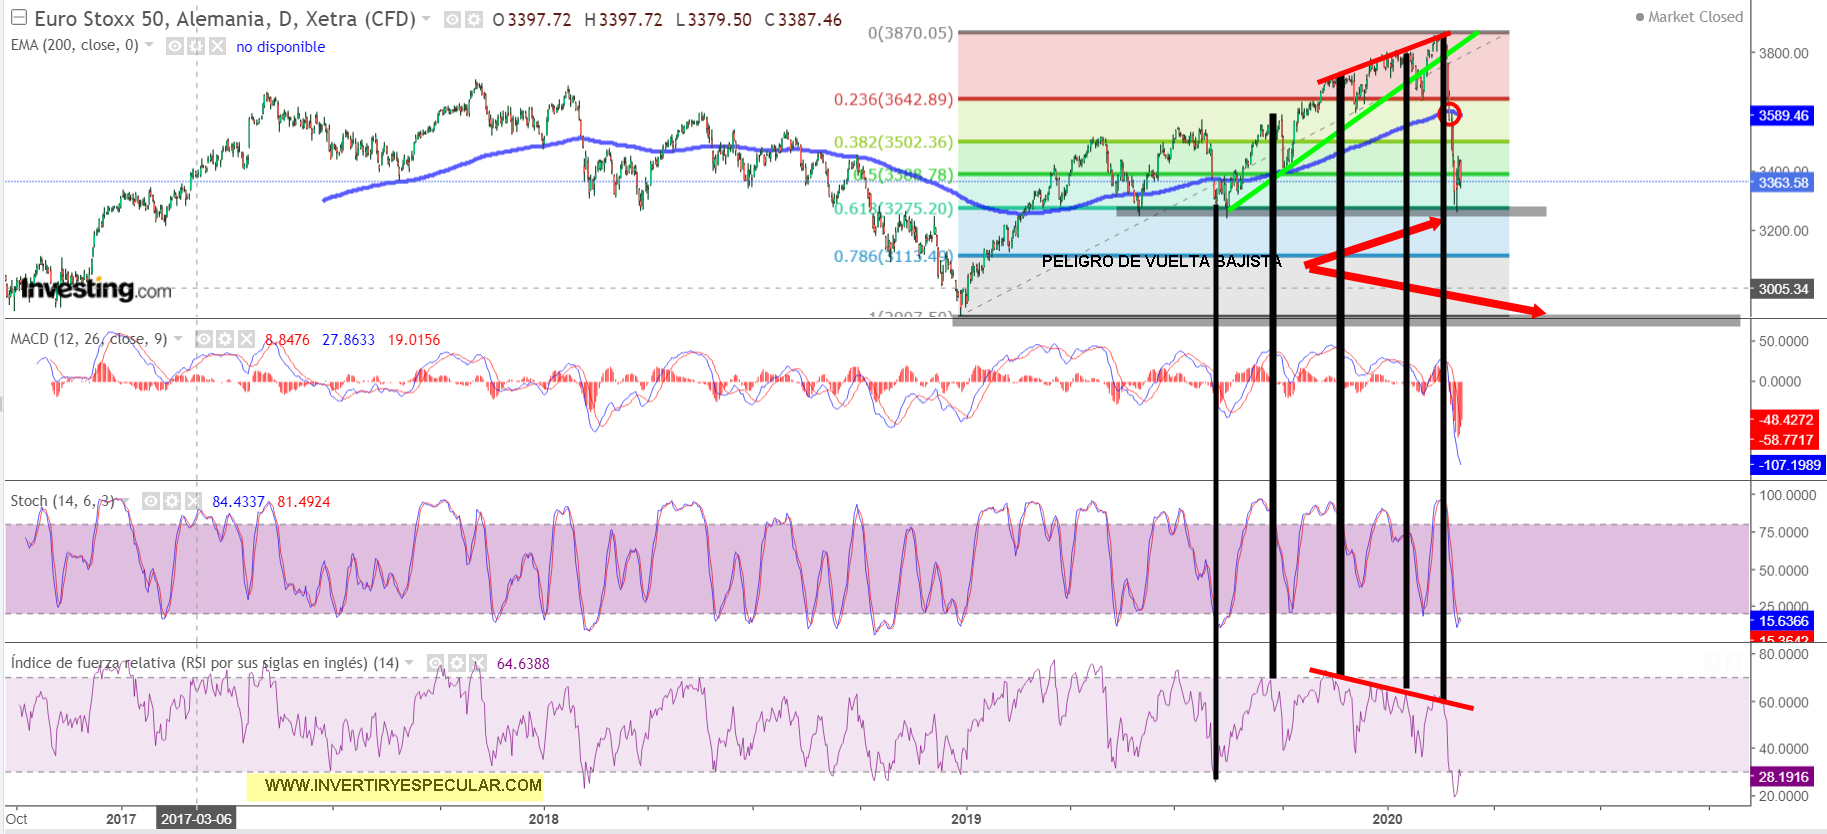Image resolution: width=1827 pixels, height=834 pixels.
Task: Remove the MACD indicator with X
Action: point(246,339)
